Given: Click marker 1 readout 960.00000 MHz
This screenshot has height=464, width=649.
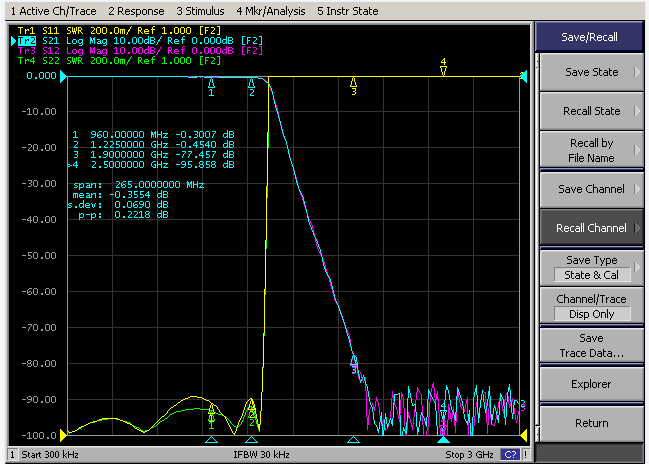Looking at the screenshot, I should click(153, 135).
